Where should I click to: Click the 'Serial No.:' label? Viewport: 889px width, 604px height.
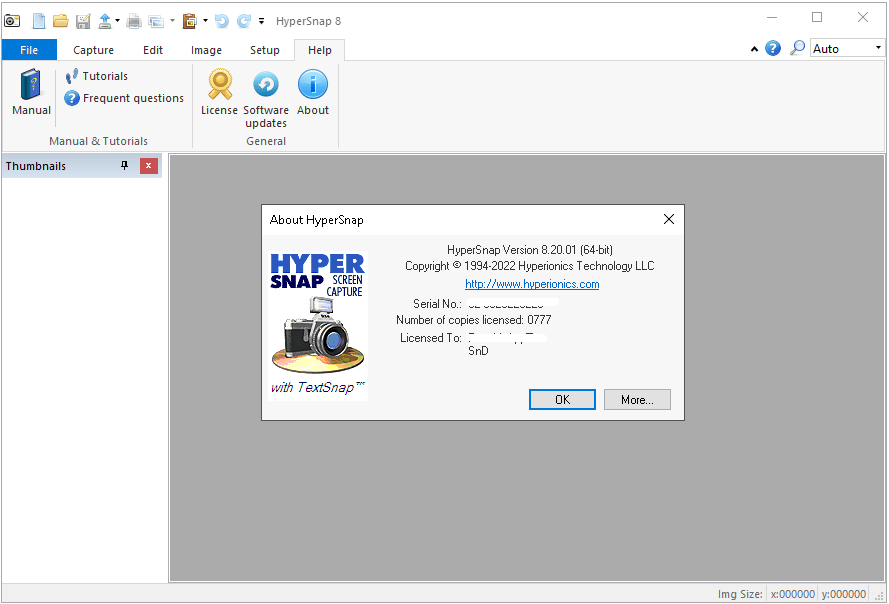pos(437,303)
